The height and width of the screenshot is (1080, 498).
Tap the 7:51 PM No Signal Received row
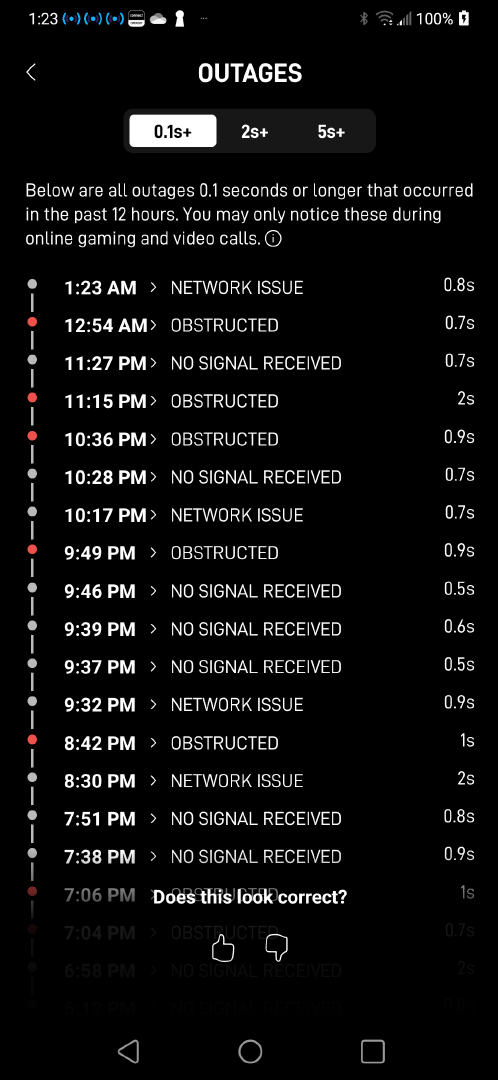(x=252, y=818)
